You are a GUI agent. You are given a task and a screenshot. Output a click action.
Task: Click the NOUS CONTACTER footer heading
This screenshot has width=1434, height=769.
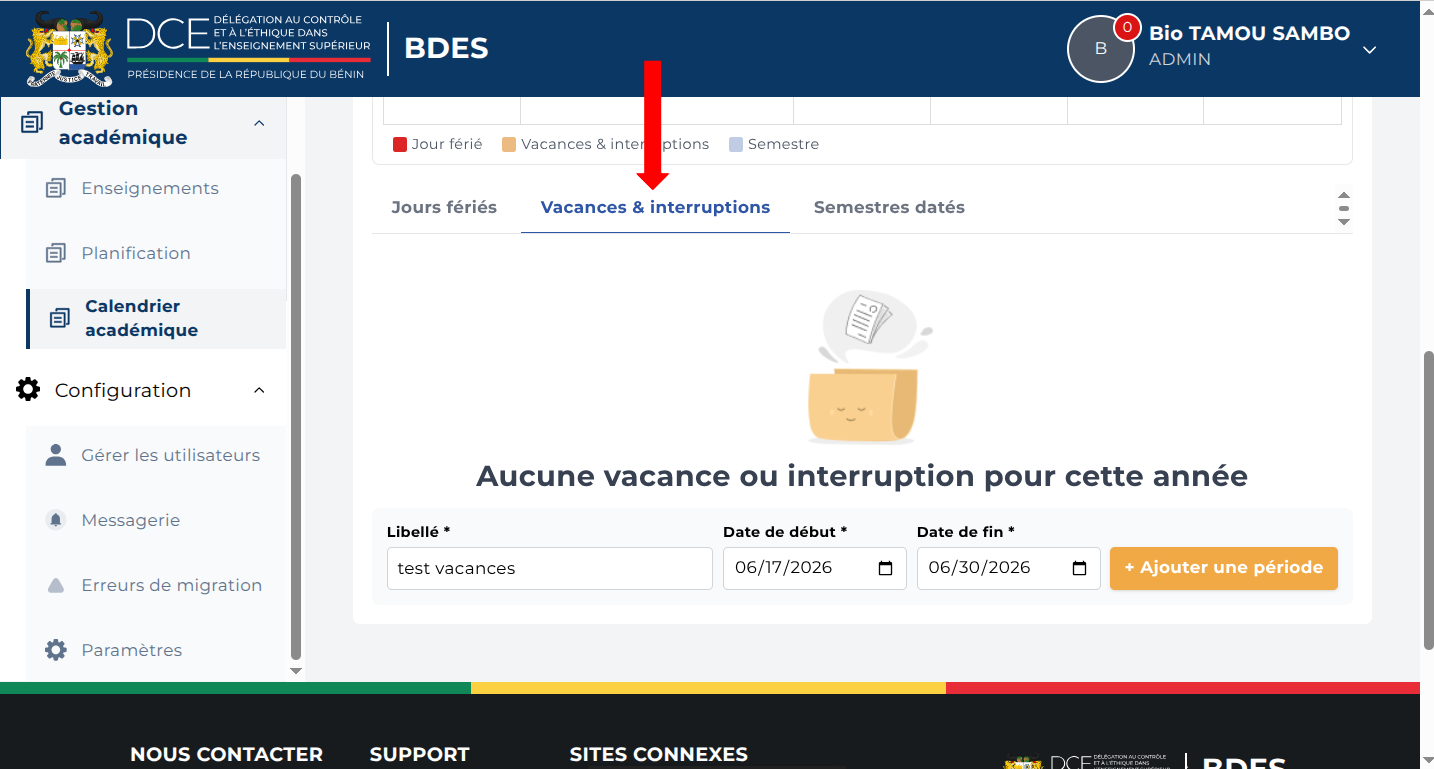coord(227,755)
